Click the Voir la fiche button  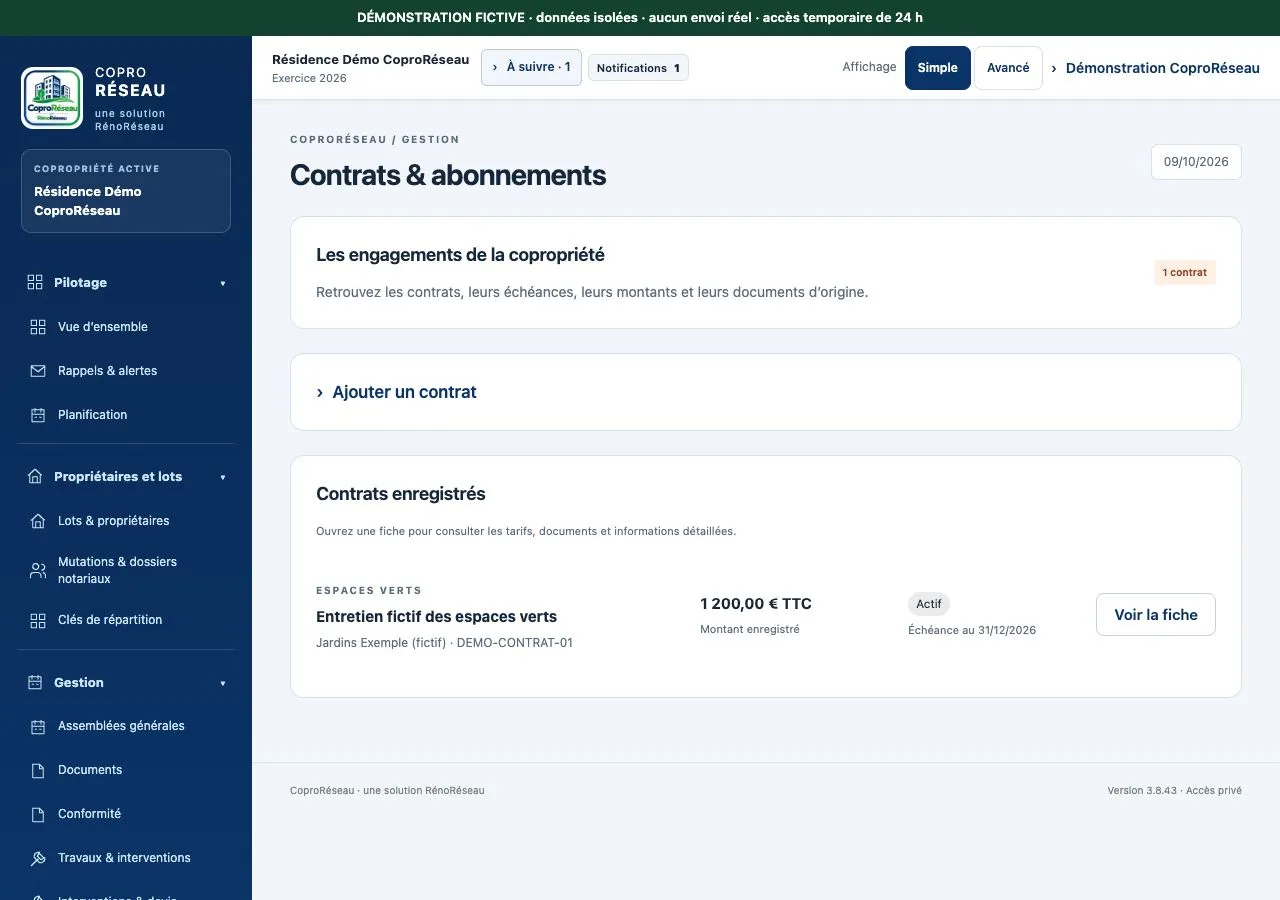tap(1156, 615)
